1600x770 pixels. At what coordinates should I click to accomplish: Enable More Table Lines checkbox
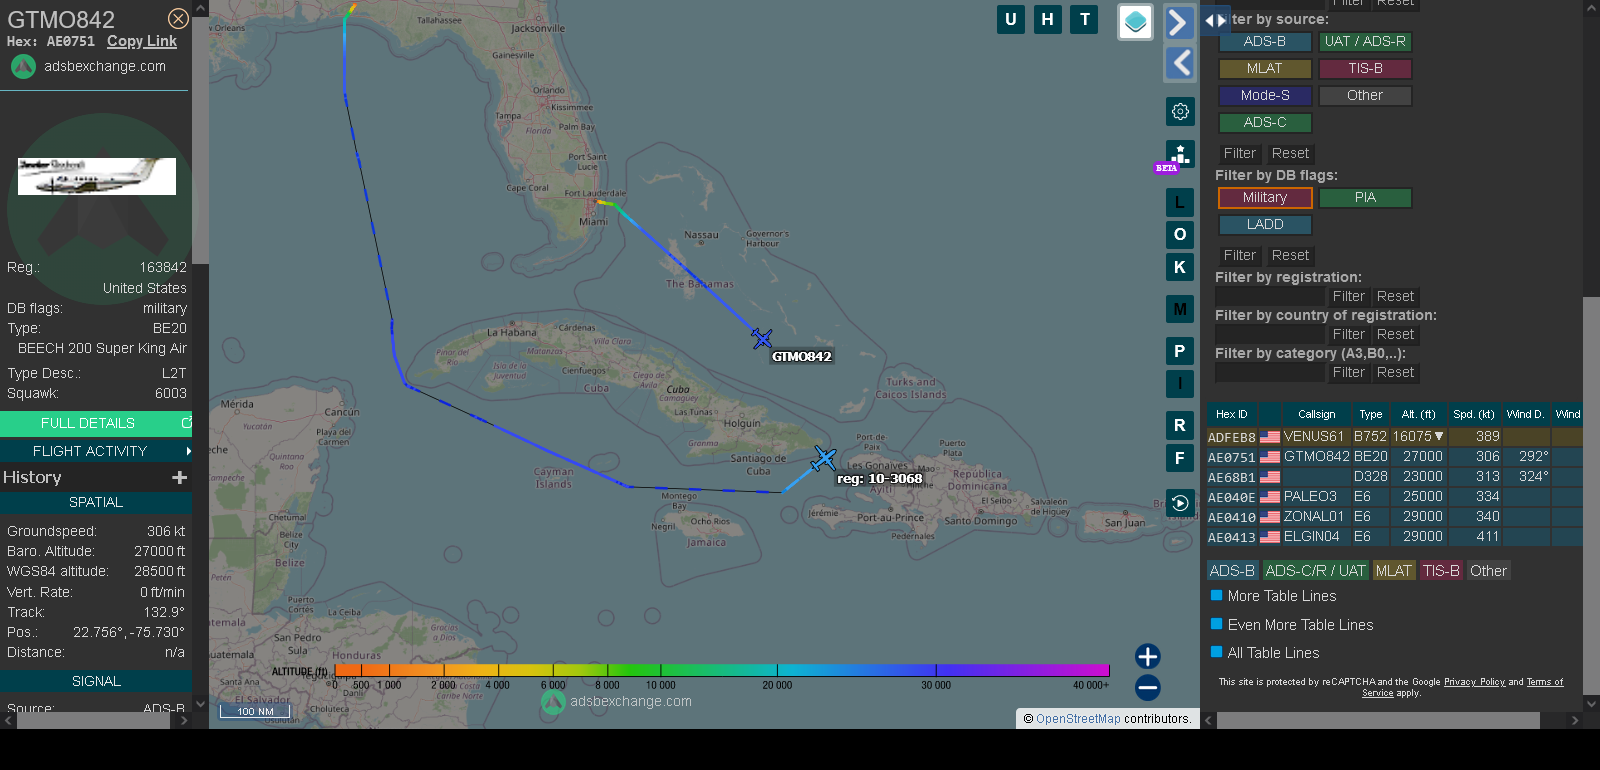tap(1217, 595)
